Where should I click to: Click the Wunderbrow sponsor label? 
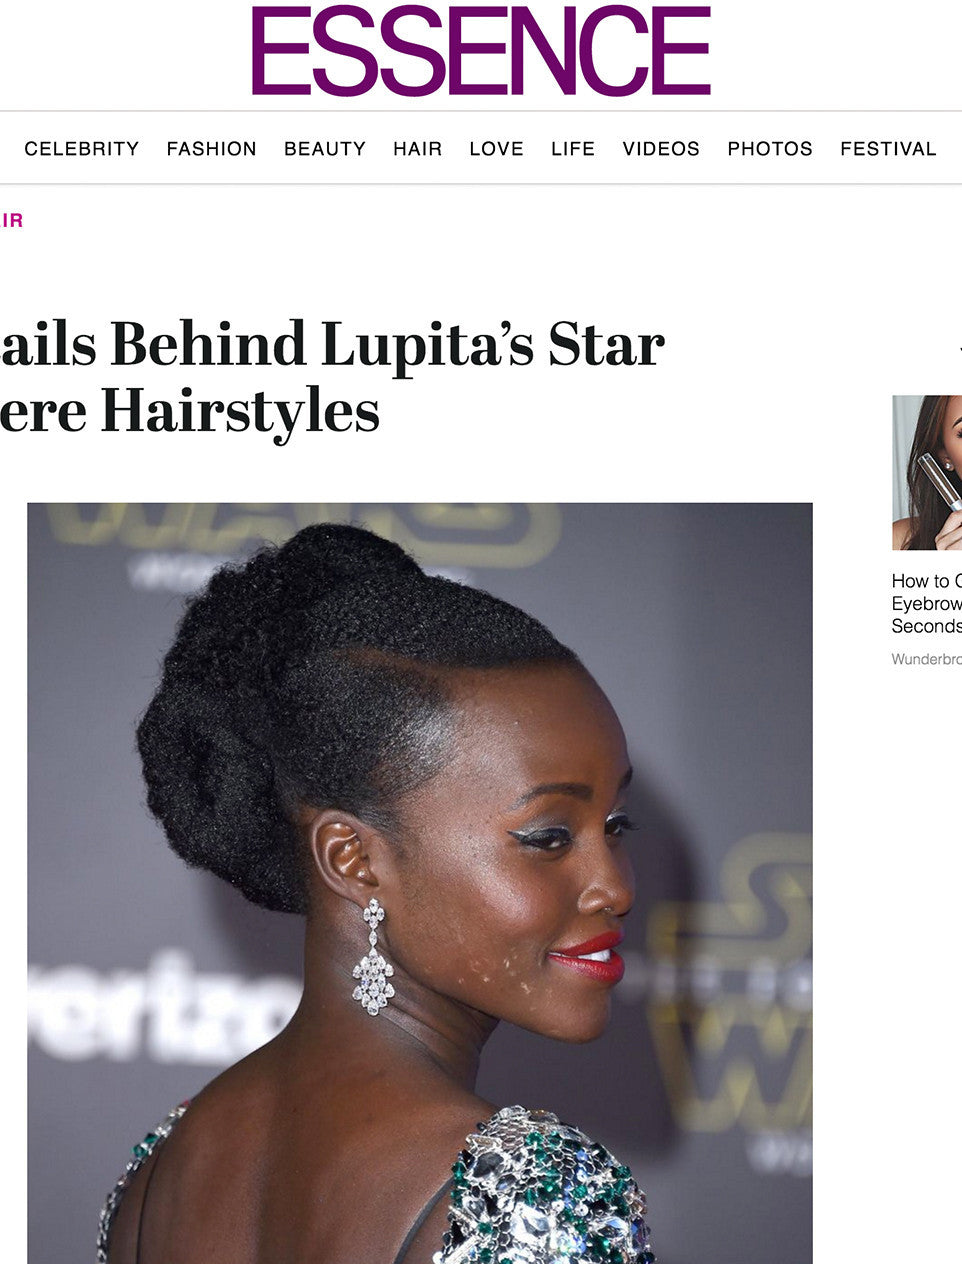tap(927, 659)
